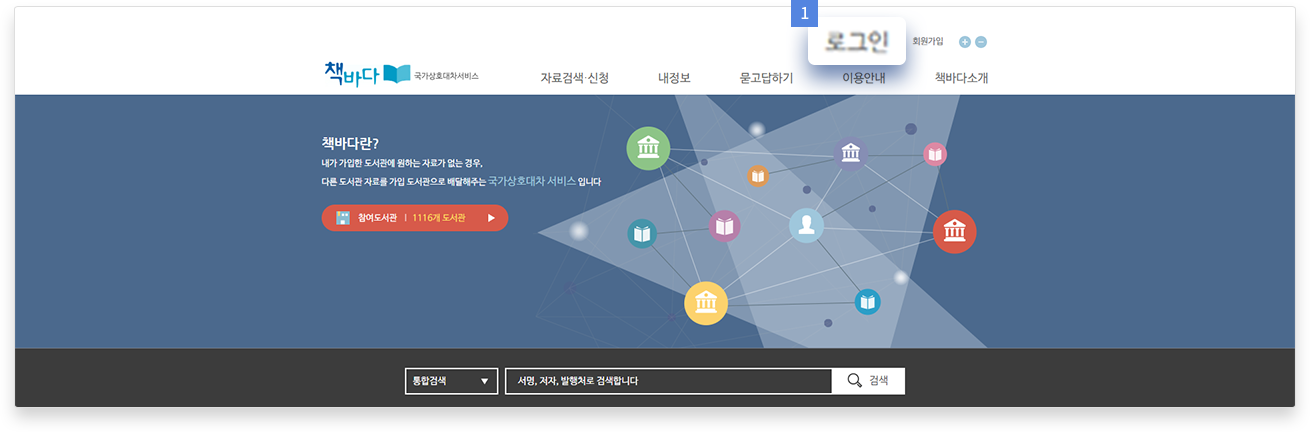Click the 로그인 button

[x=857, y=42]
